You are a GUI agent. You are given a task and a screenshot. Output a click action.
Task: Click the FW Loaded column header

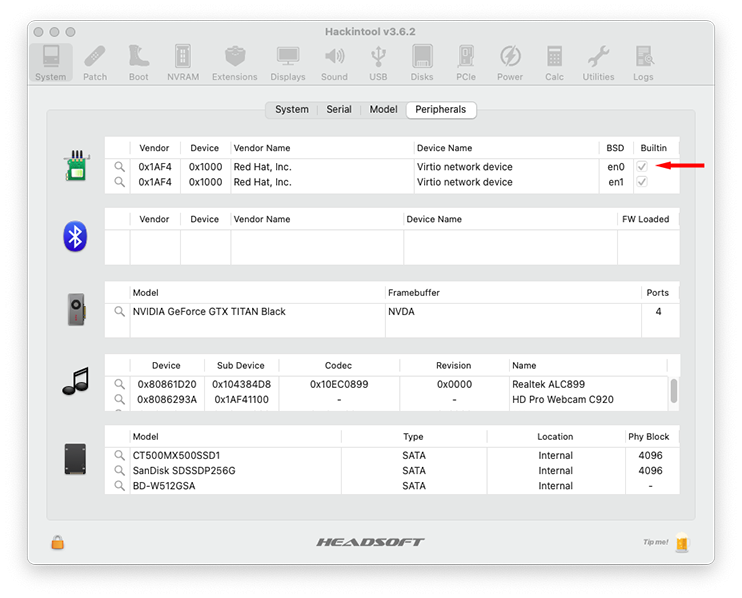pos(645,219)
